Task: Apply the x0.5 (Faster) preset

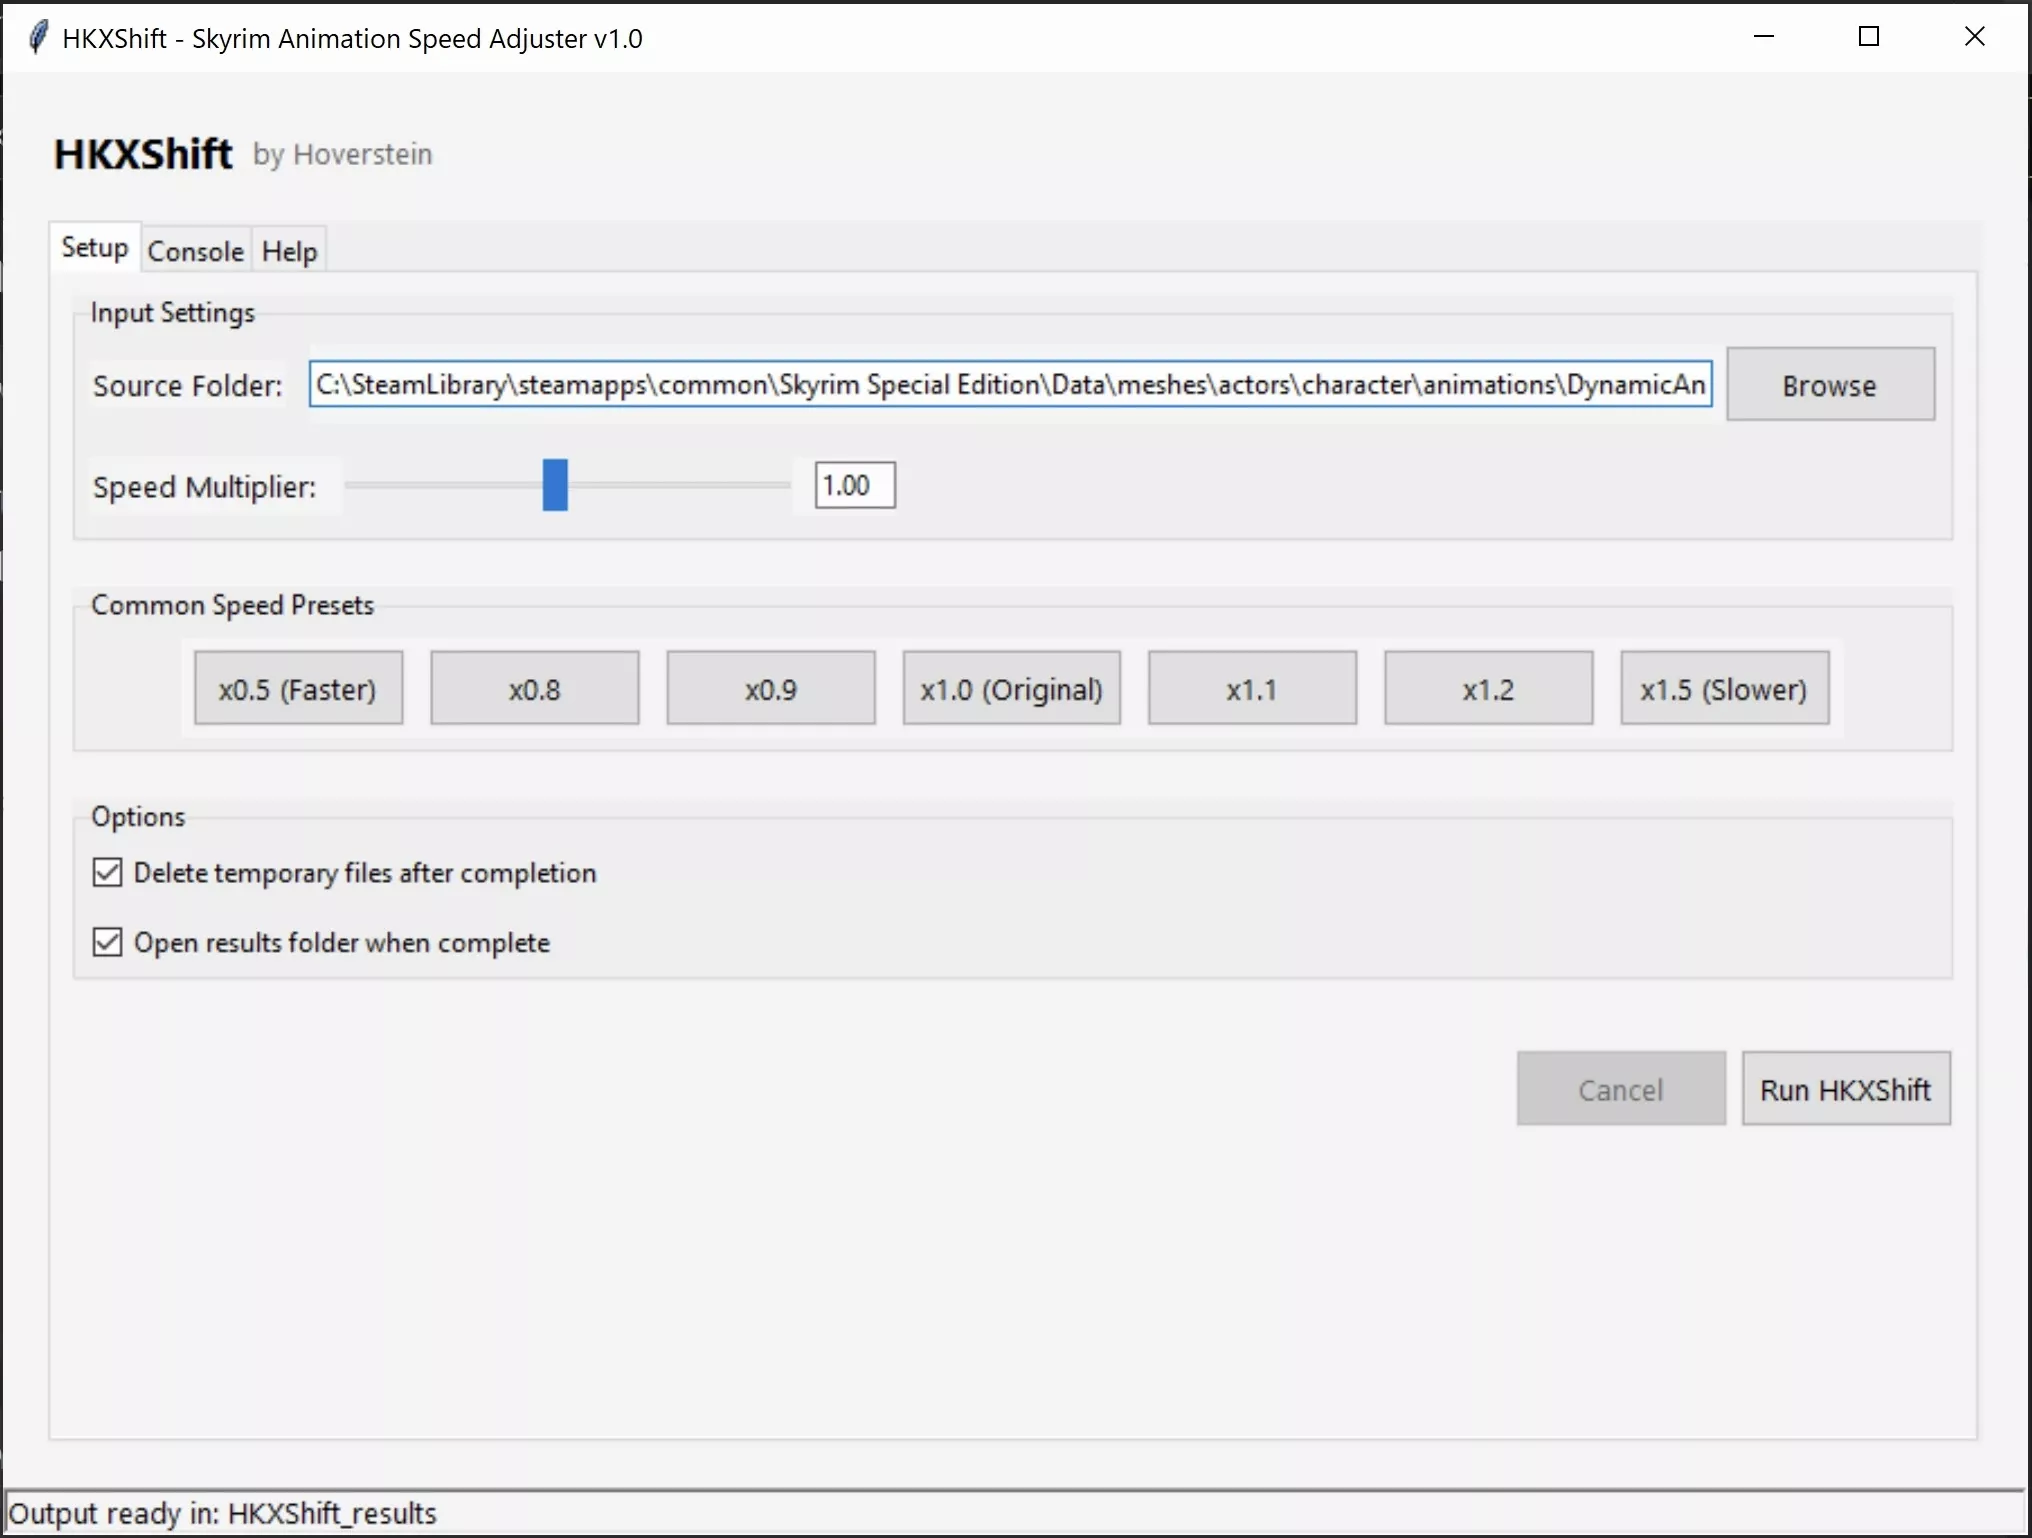Action: tap(298, 688)
